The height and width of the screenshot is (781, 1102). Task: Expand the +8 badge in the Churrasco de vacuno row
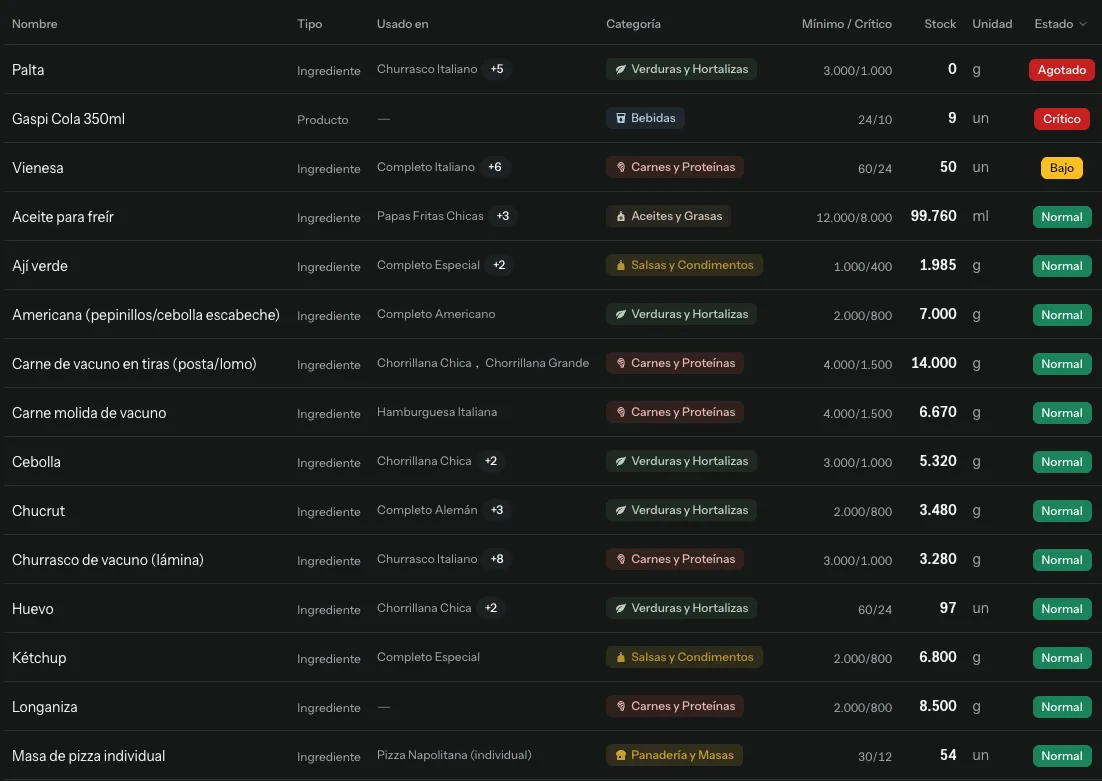coord(497,559)
